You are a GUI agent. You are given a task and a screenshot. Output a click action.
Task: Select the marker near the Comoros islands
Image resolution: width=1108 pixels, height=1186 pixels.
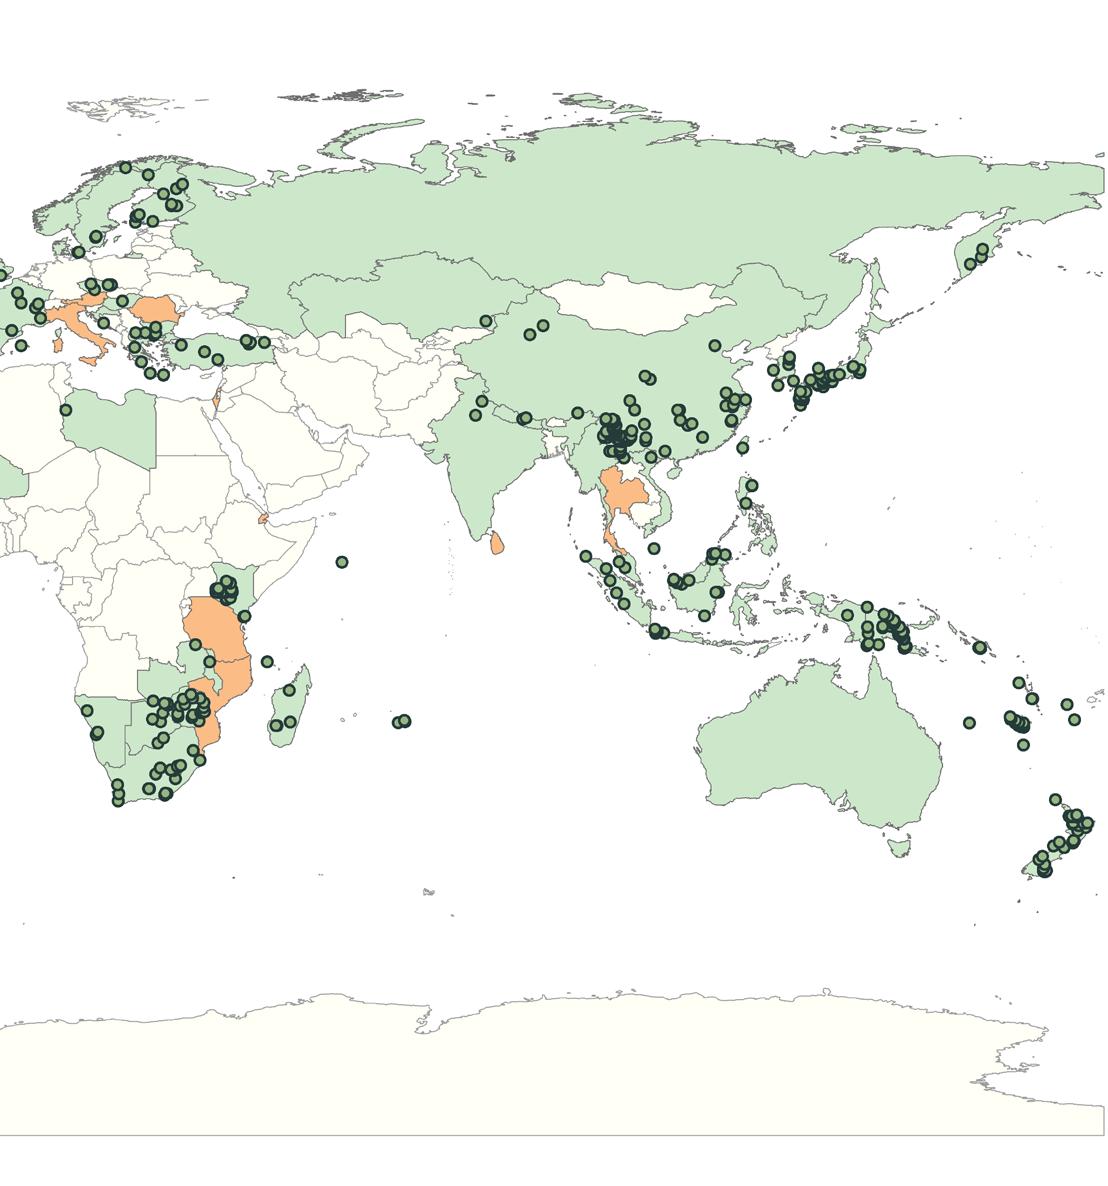[x=267, y=662]
